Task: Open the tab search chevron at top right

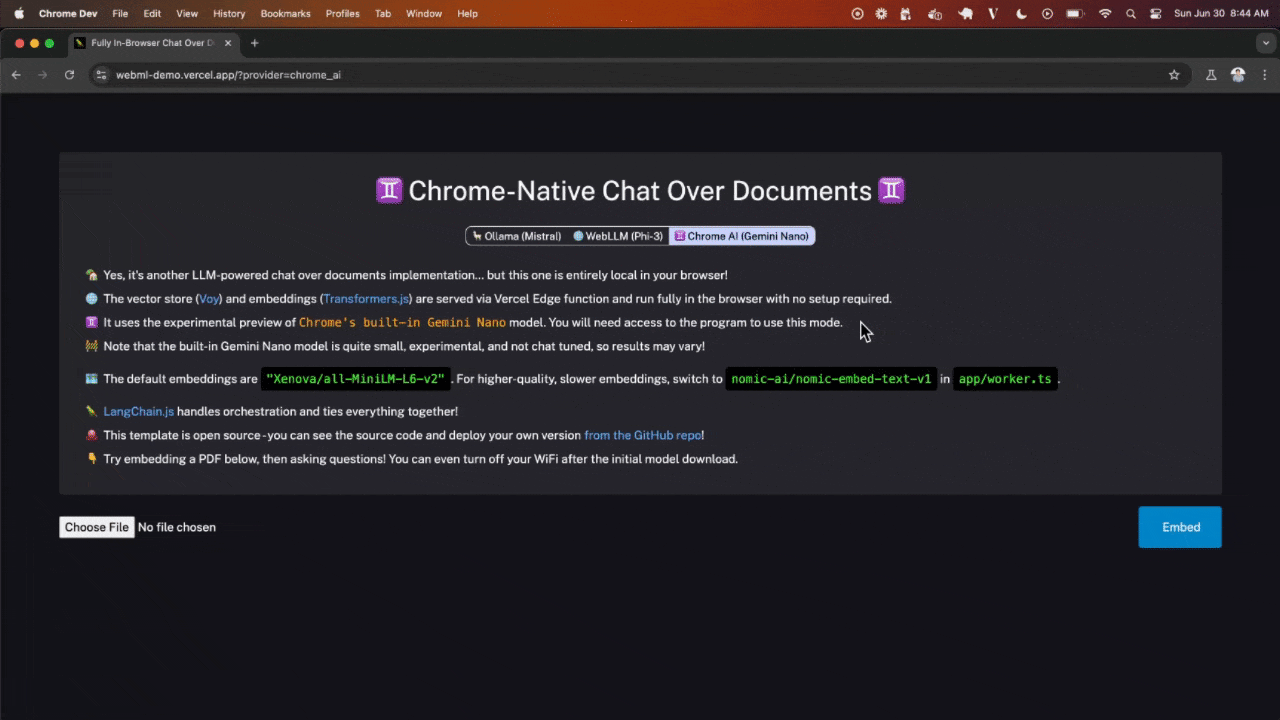Action: tap(1266, 42)
